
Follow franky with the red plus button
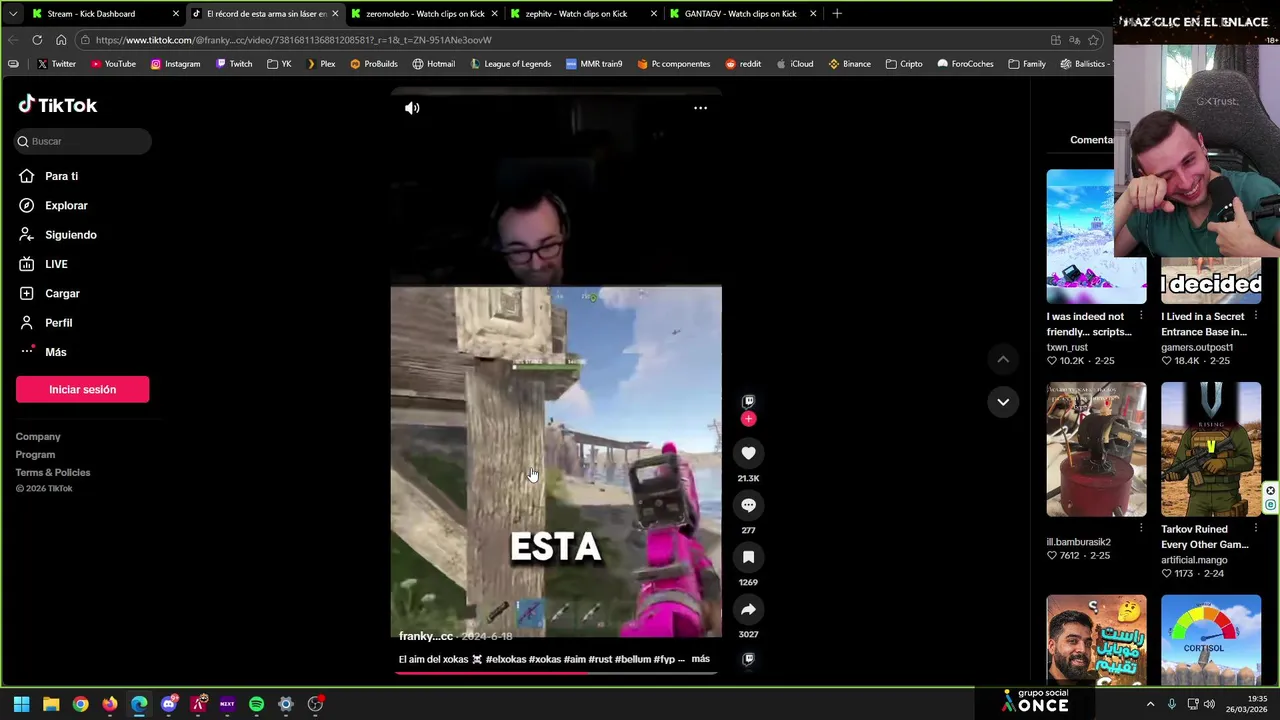pos(748,419)
